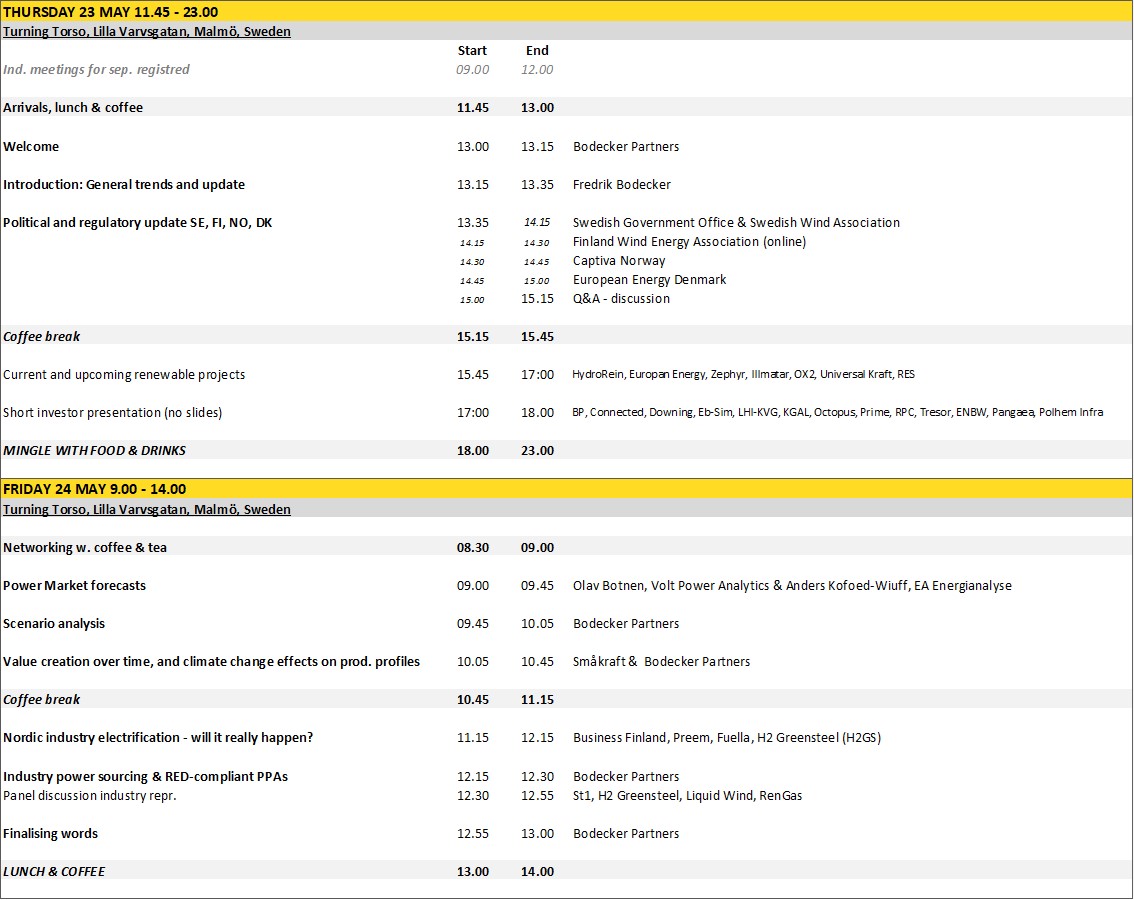Screen dimensions: 1134x900
Task: Click the 14.00 end time cell
Action: (537, 872)
